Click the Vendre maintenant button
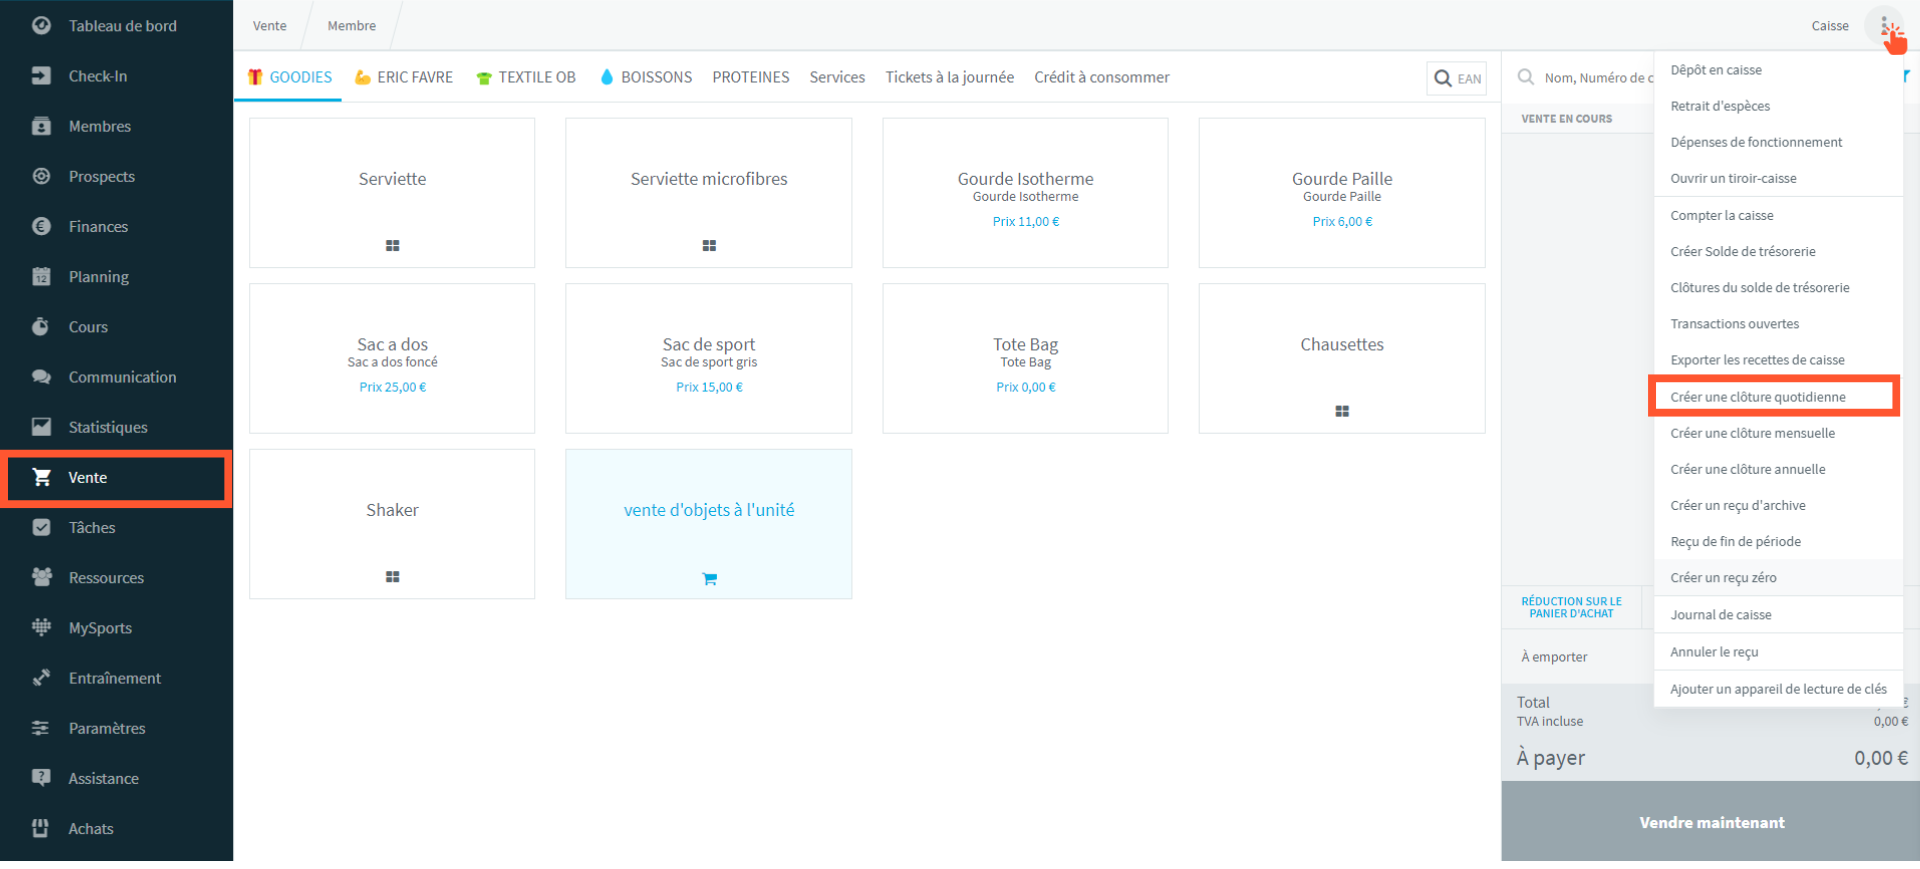Viewport: 1920px width, 869px height. click(1710, 822)
